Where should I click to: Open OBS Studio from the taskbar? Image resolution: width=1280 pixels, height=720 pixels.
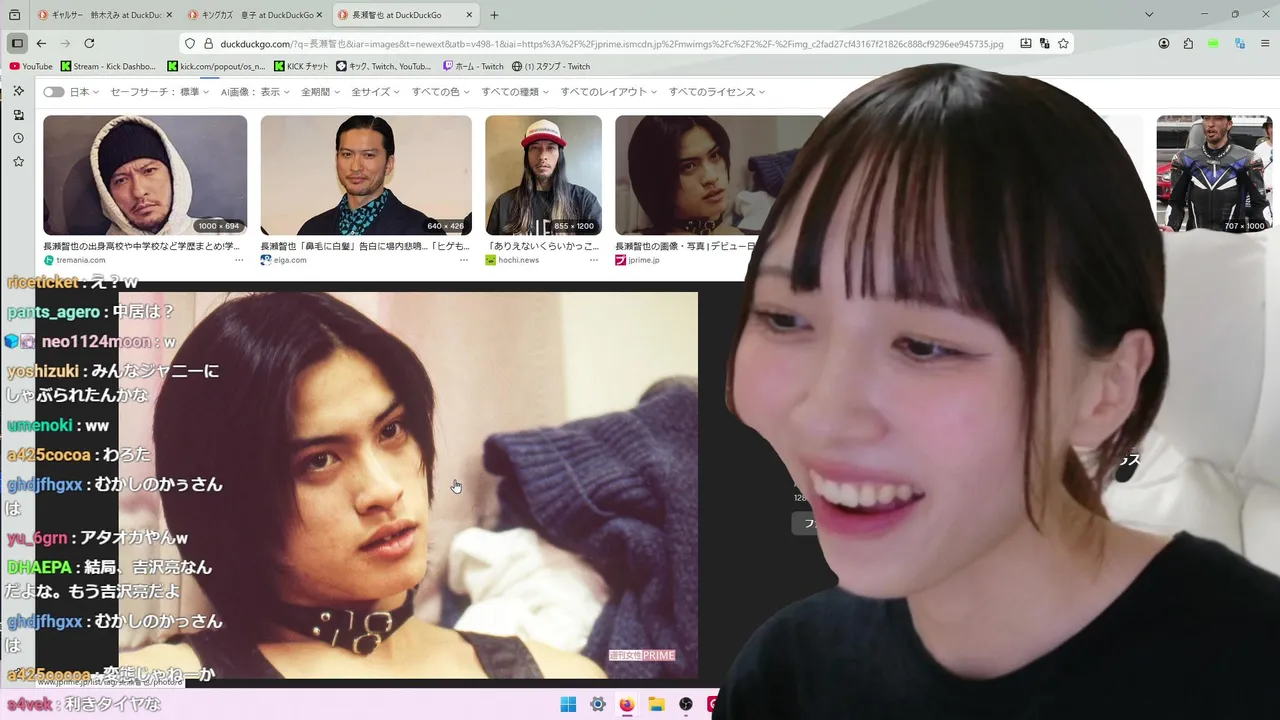click(x=686, y=704)
